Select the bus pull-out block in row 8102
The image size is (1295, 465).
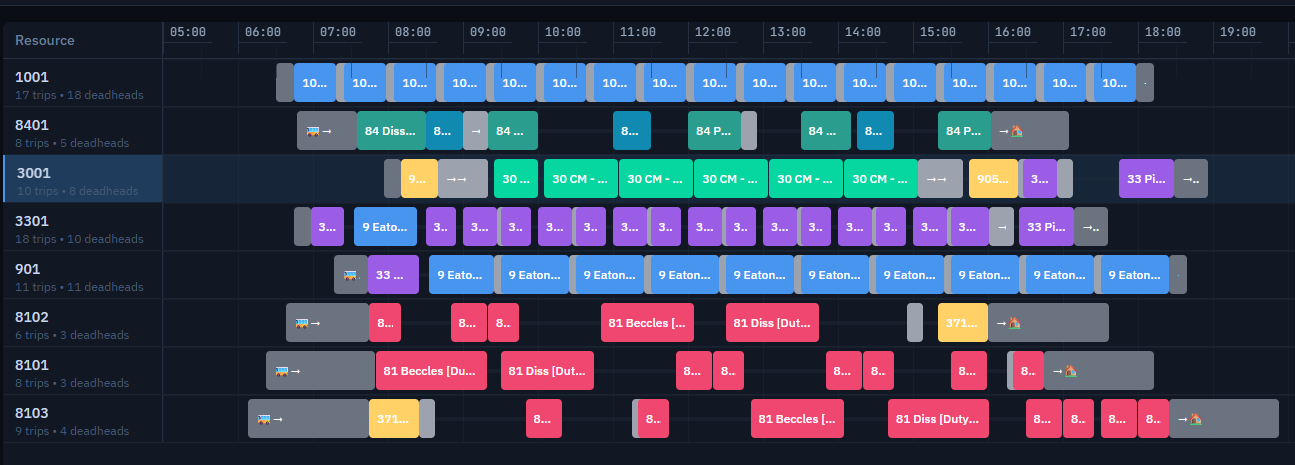pos(327,323)
